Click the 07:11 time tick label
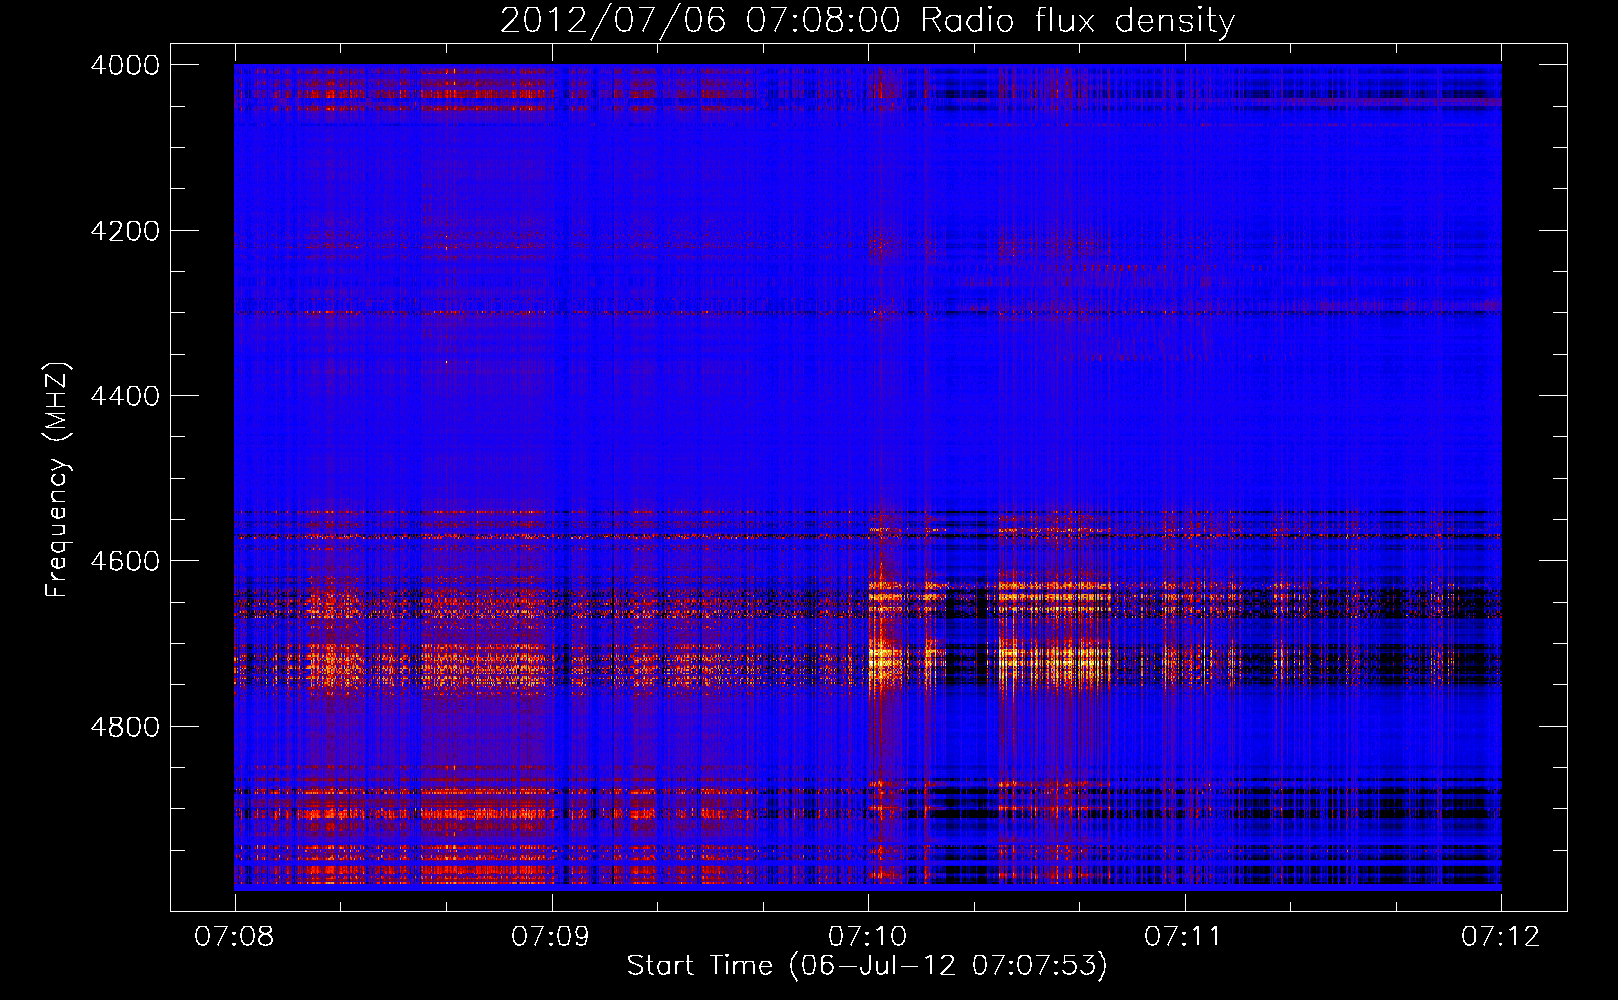1618x1000 pixels. [x=1184, y=937]
